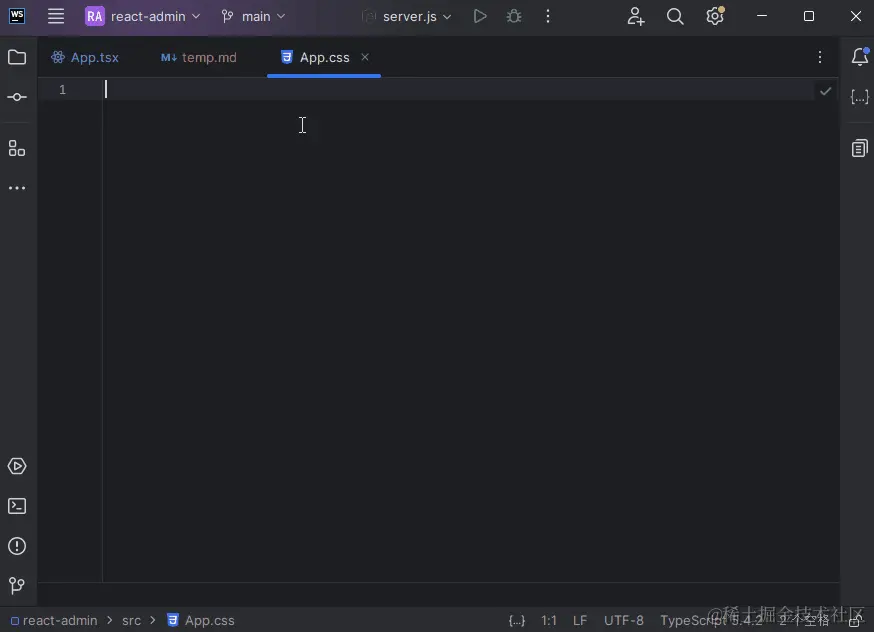Open the main hamburger menu

pos(56,16)
